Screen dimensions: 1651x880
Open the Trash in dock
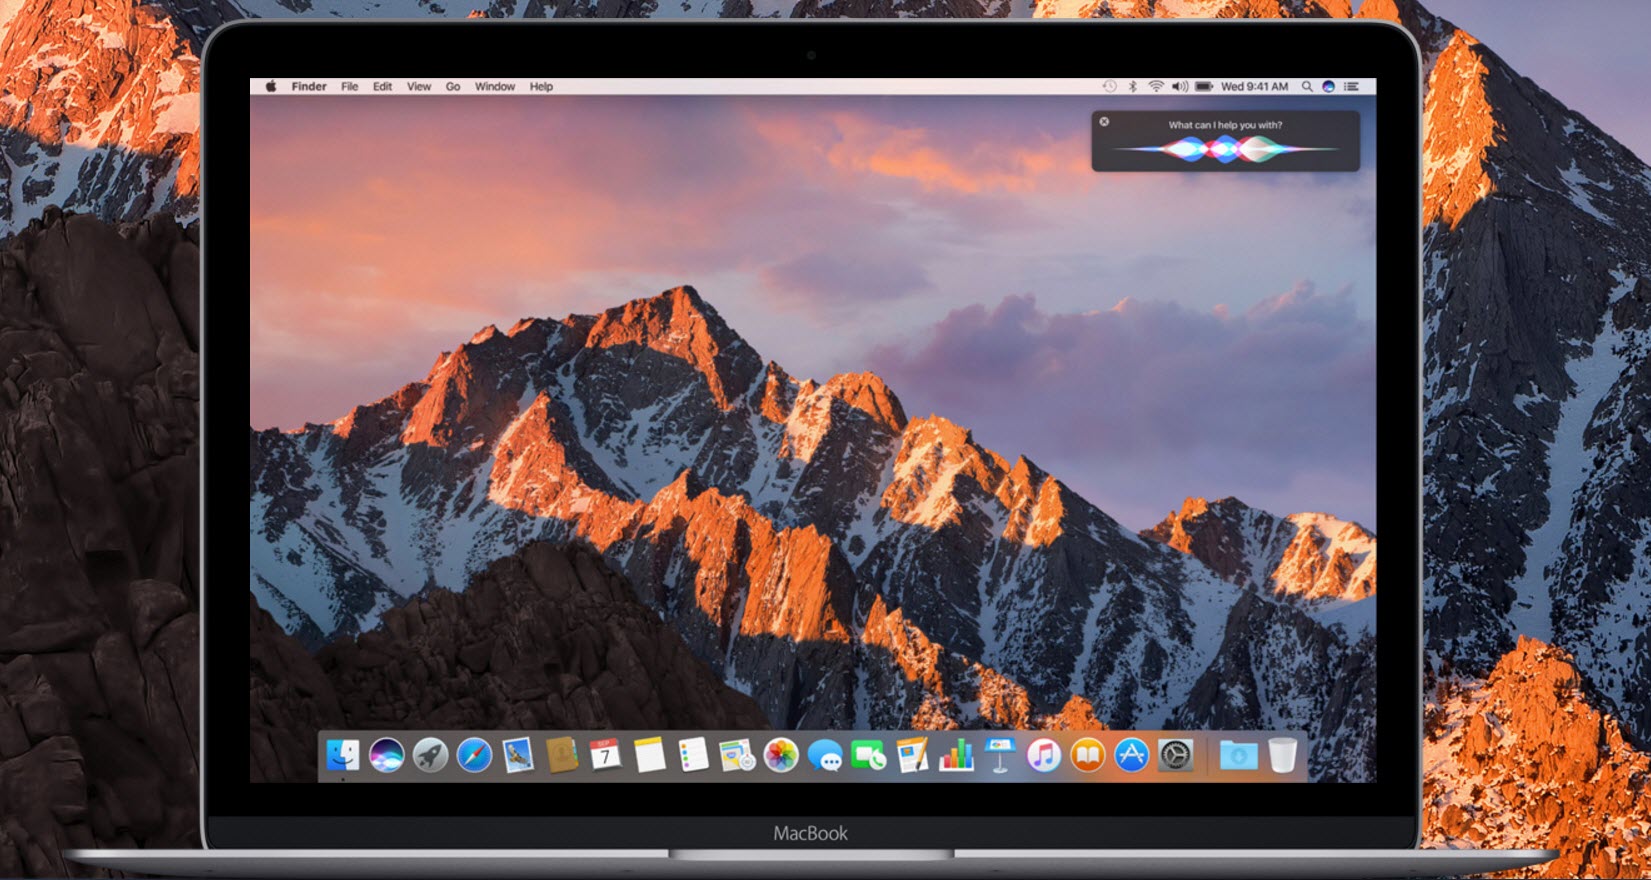tap(1283, 755)
